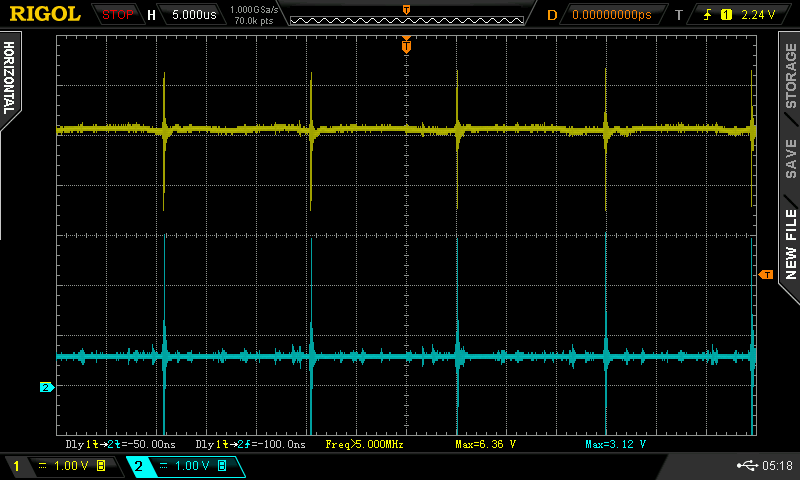This screenshot has height=480, width=800.
Task: Click the rising edge trigger icon
Action: coord(708,15)
